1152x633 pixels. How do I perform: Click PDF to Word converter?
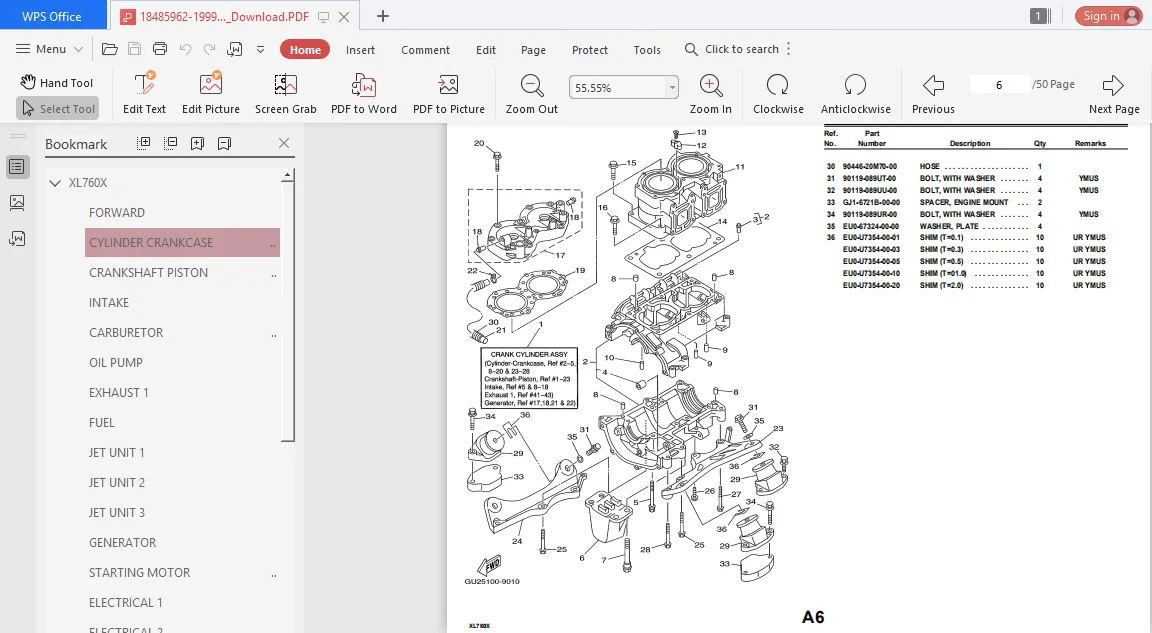[x=364, y=94]
